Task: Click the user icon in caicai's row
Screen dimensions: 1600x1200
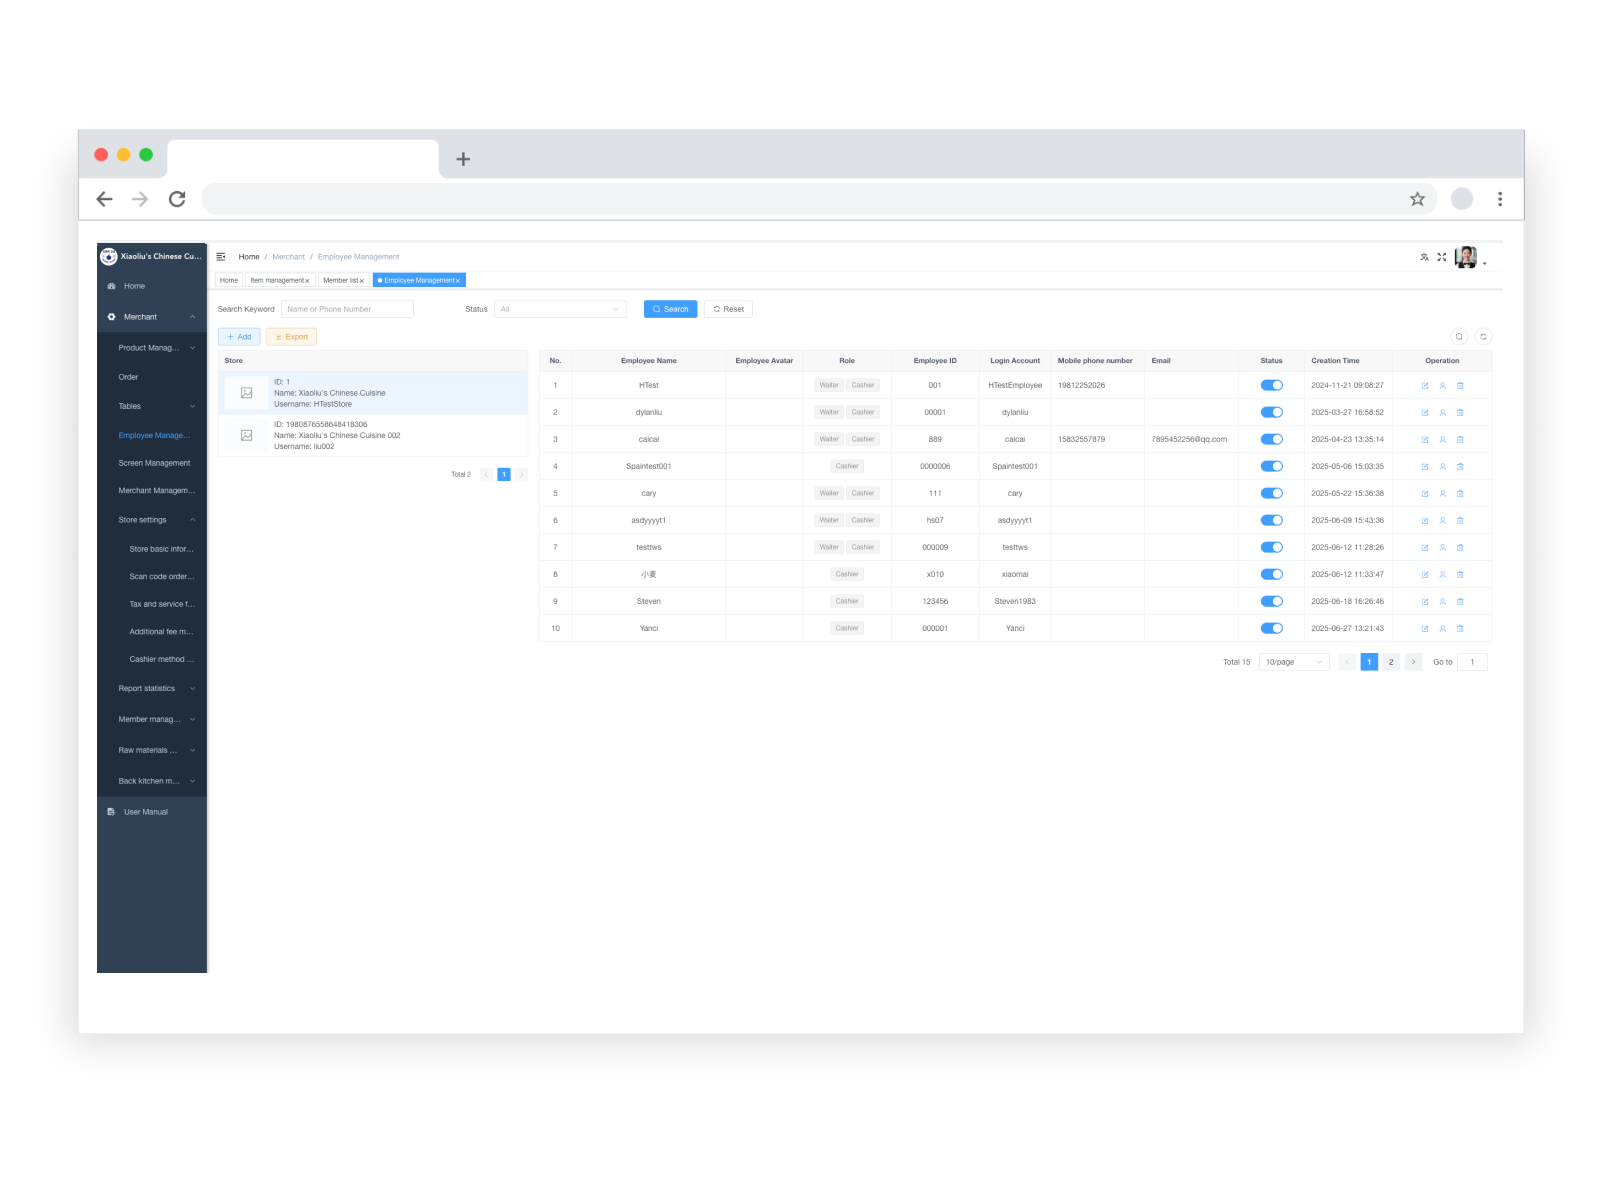Action: click(x=1442, y=440)
